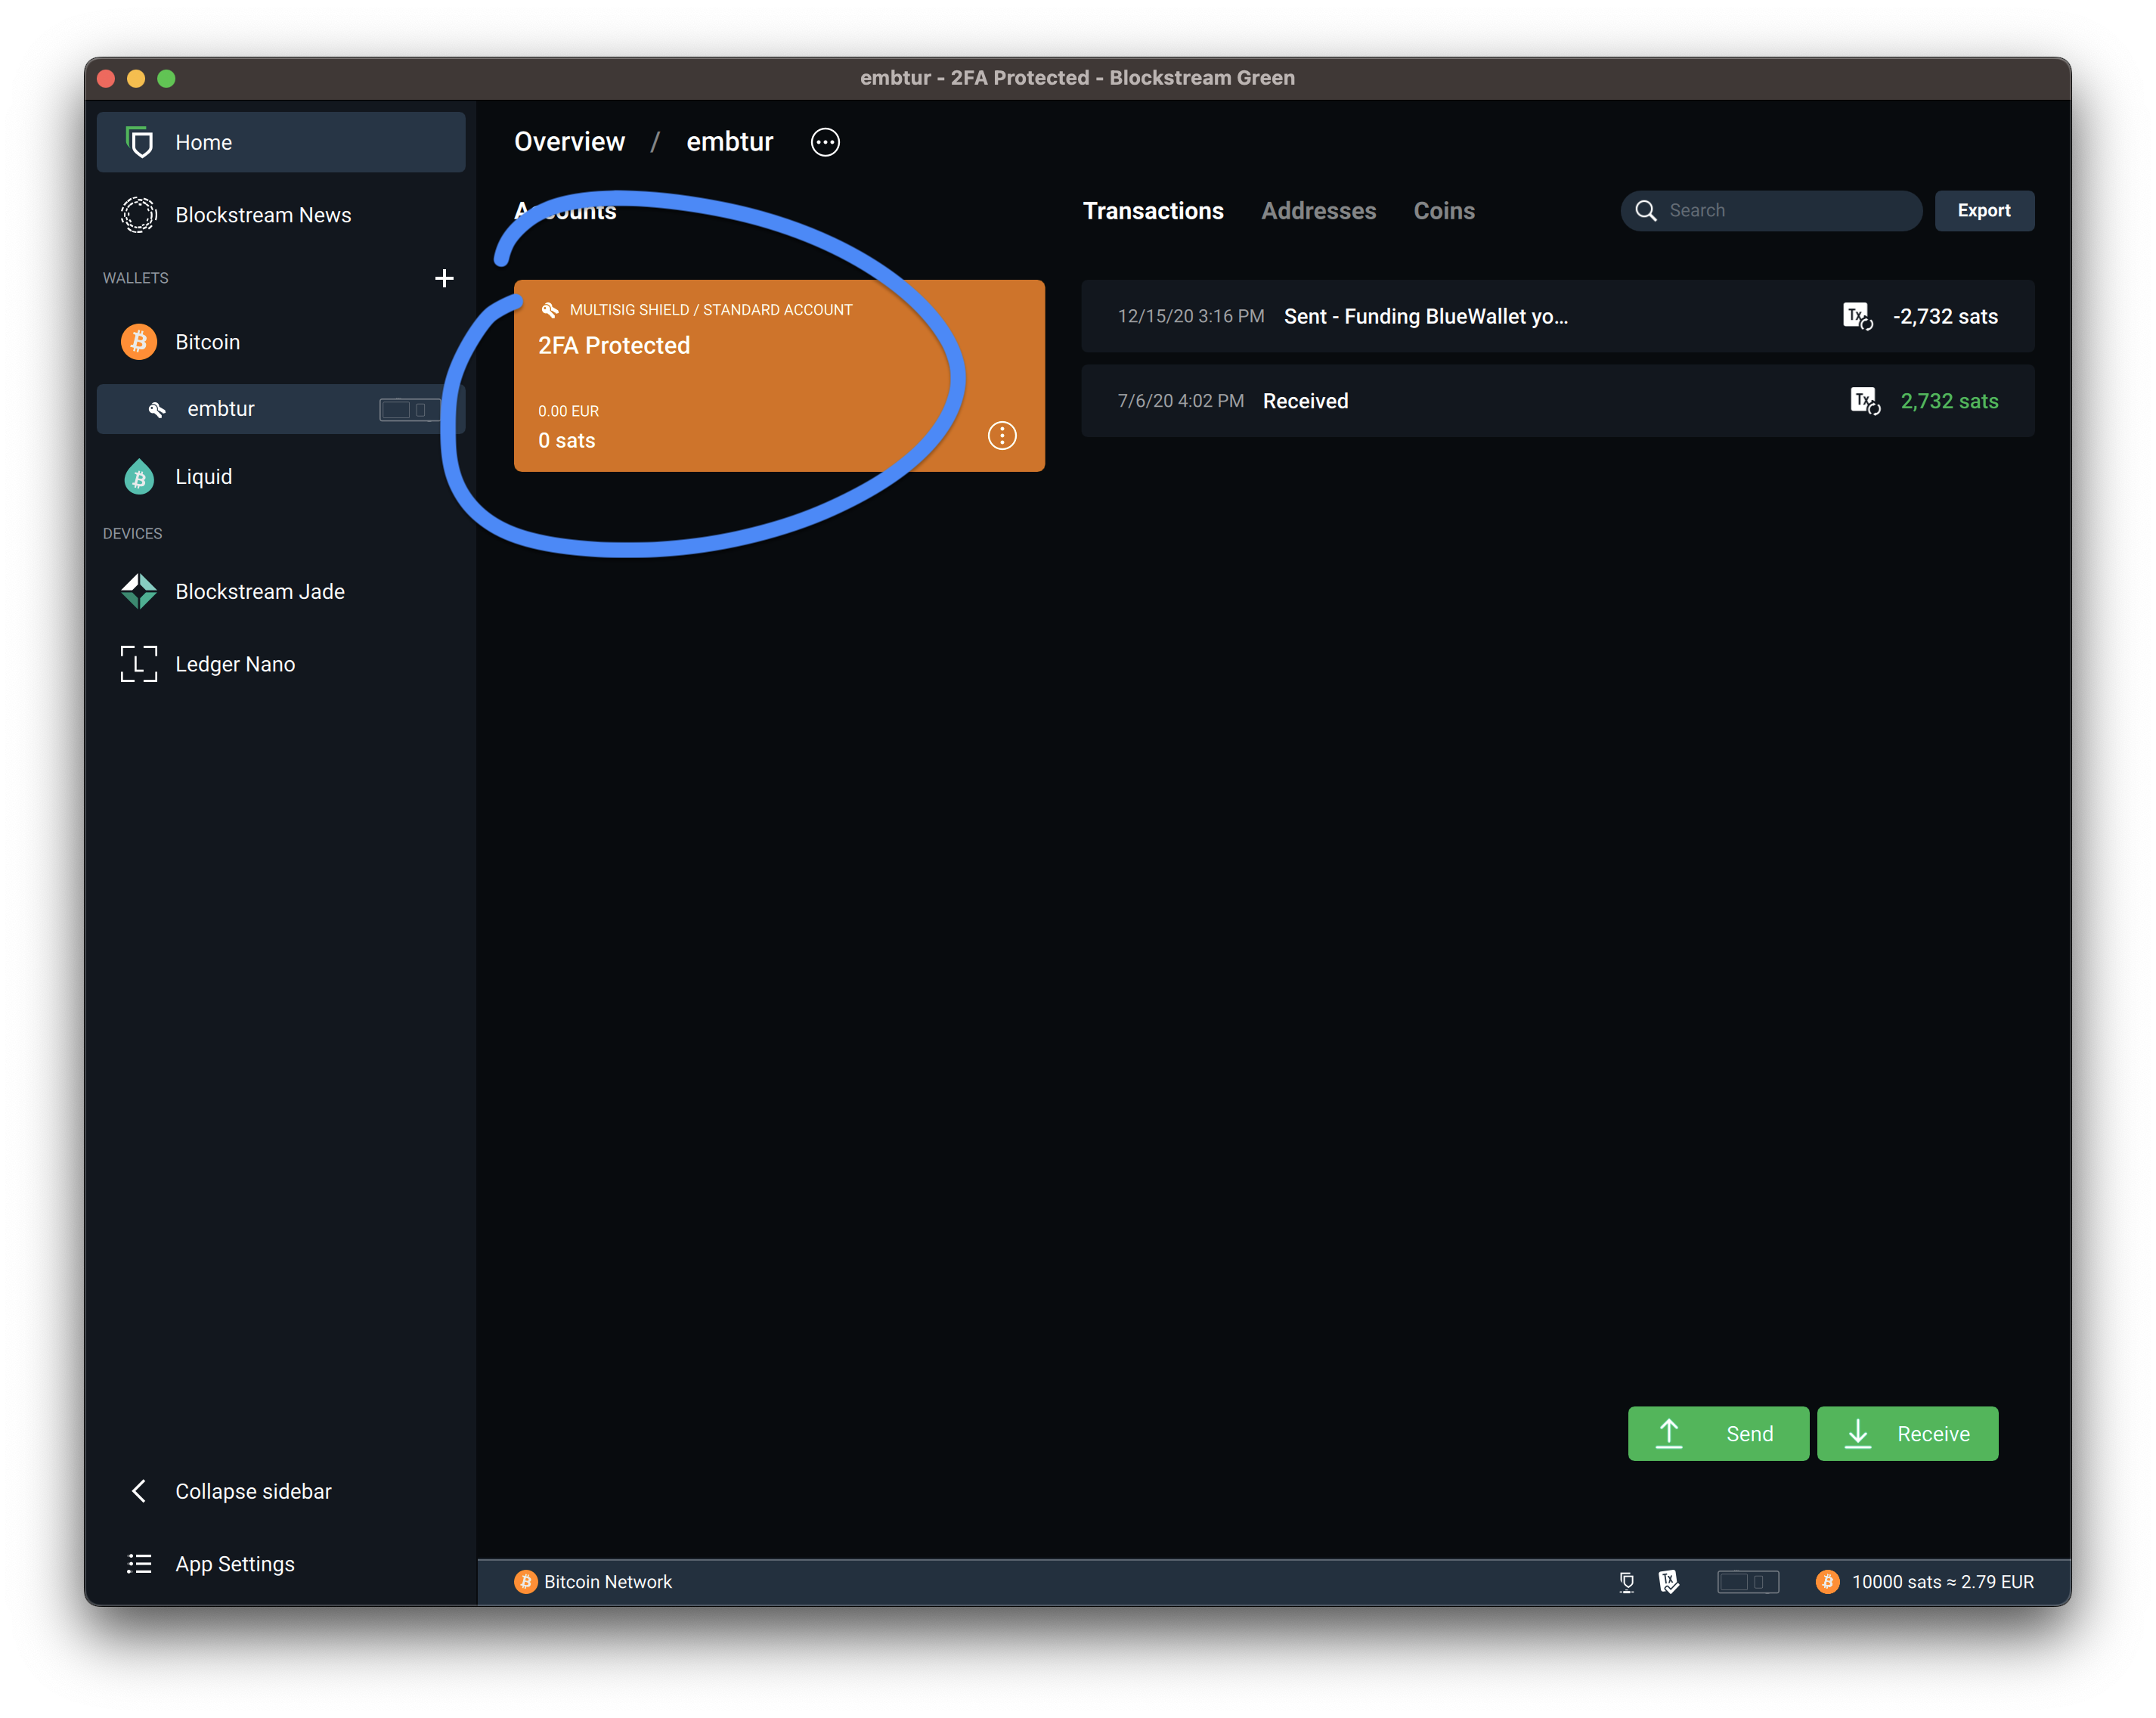
Task: Click the green 2,732 sats amount
Action: [1949, 401]
